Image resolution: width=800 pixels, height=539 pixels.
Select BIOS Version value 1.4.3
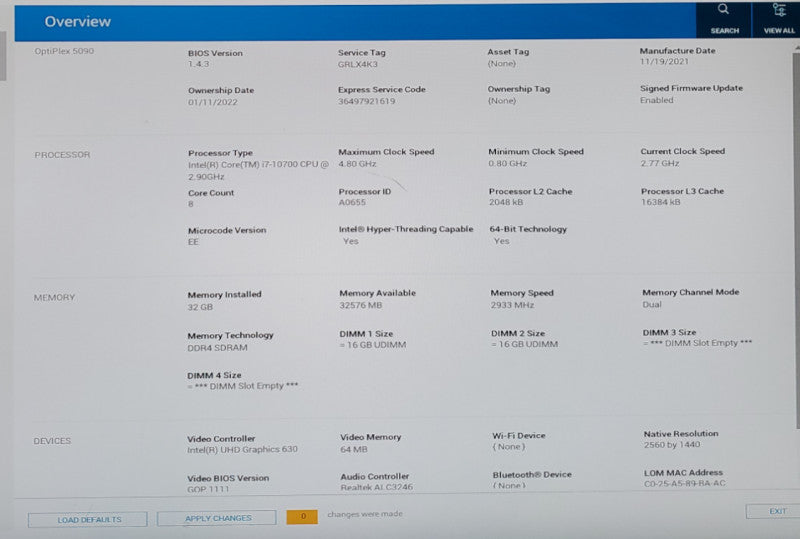[x=198, y=64]
